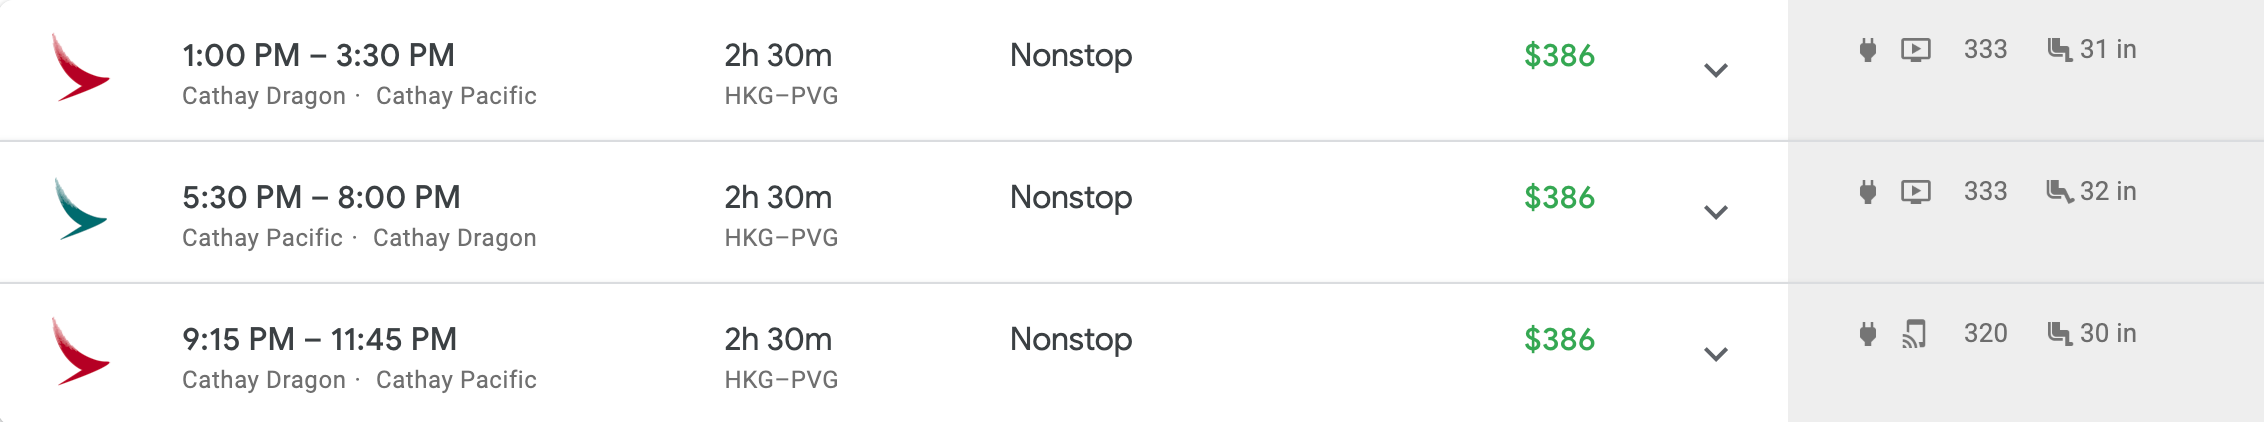Click power outlet icon for 1:00 PM flight
This screenshot has width=2264, height=422.
[x=1867, y=50]
